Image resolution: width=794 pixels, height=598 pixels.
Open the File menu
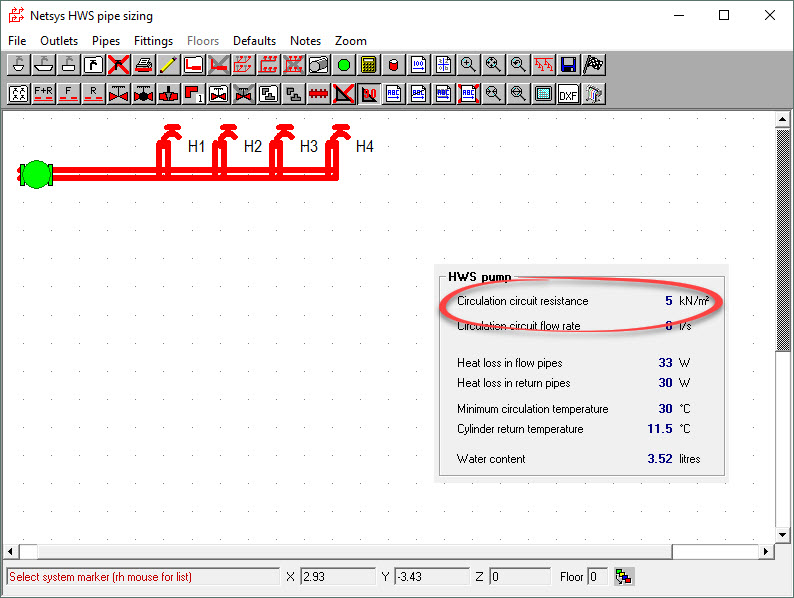[17, 41]
